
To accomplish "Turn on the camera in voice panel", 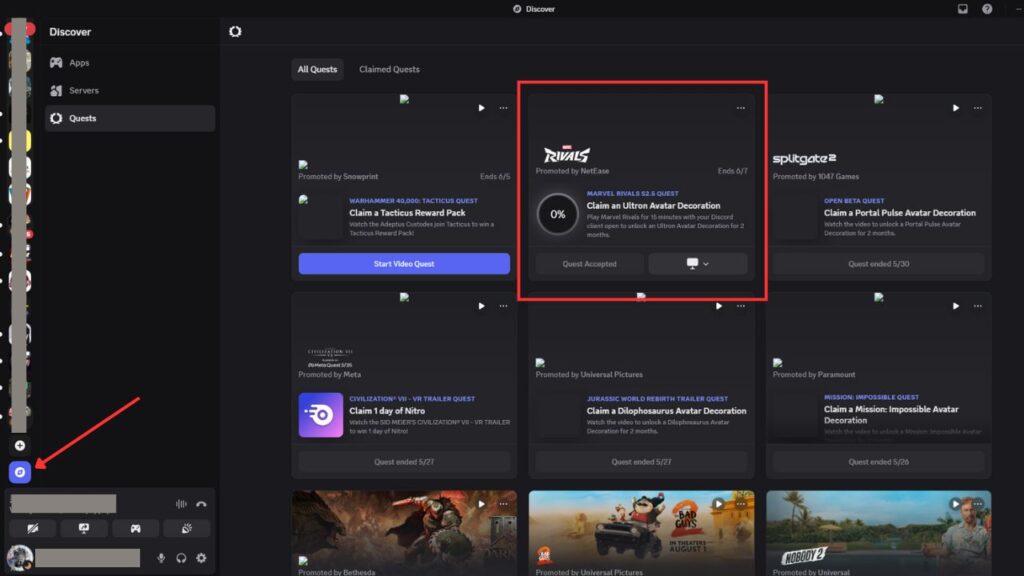I will tap(33, 528).
